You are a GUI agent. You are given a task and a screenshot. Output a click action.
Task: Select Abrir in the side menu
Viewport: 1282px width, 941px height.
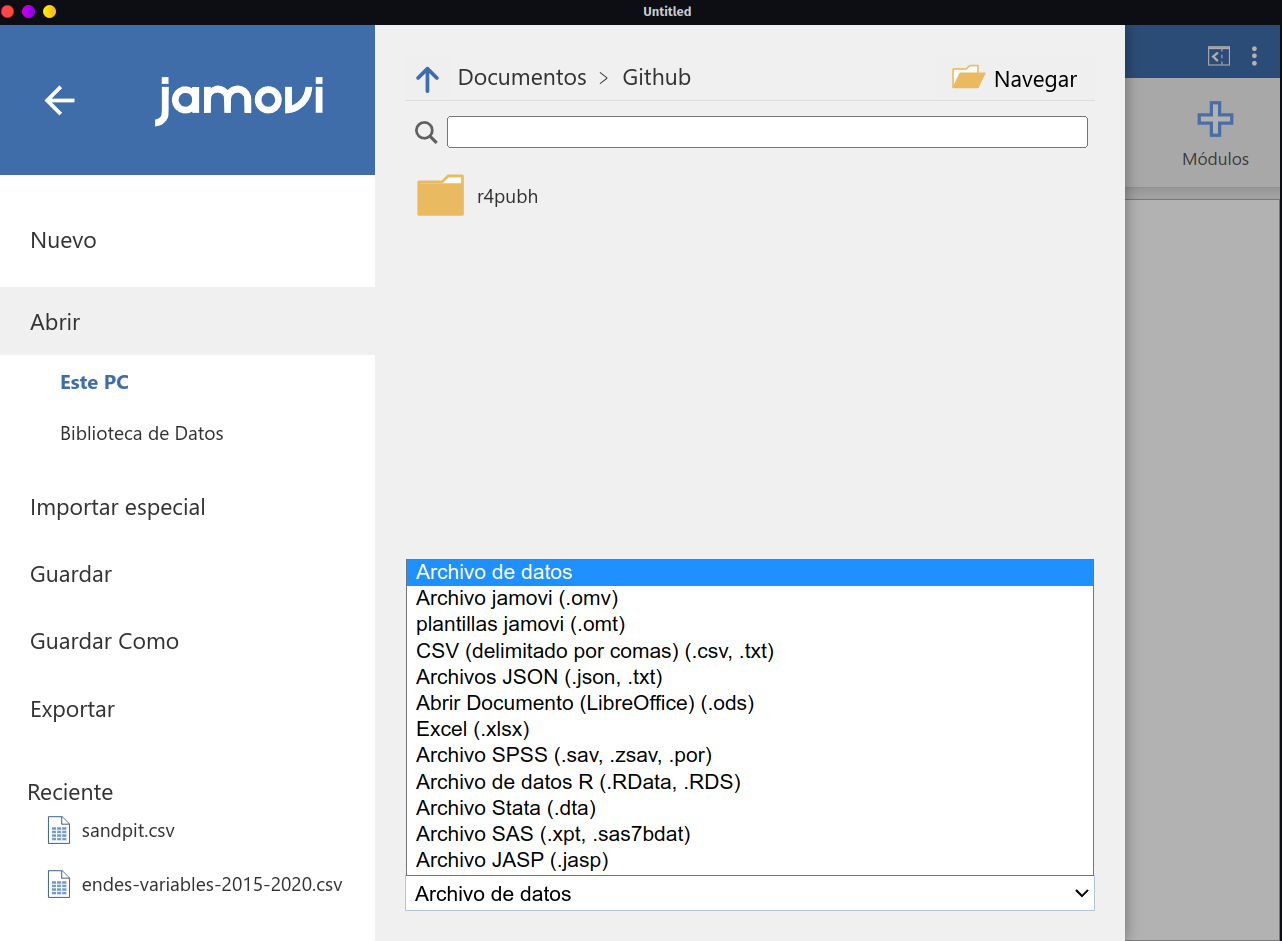point(187,322)
